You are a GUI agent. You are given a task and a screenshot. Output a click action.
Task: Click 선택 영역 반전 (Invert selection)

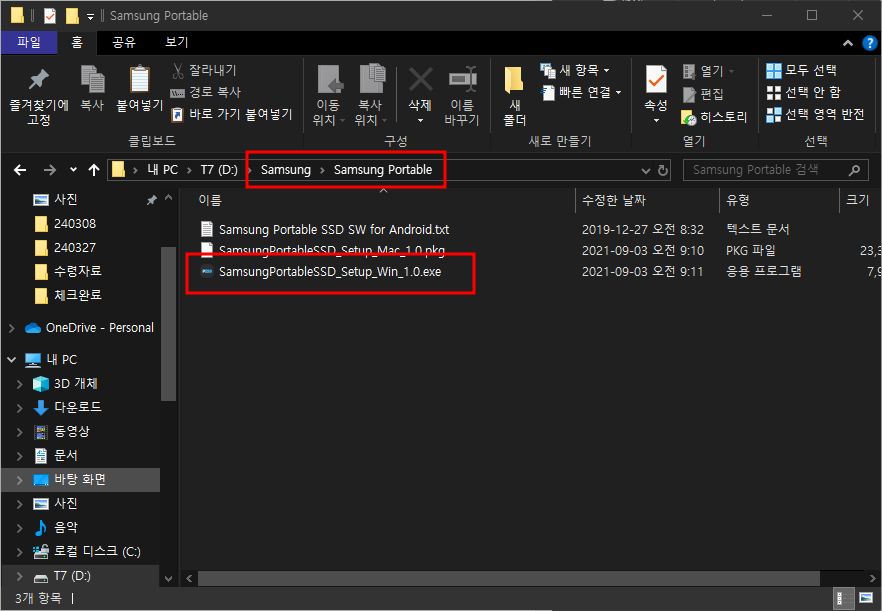[x=815, y=114]
